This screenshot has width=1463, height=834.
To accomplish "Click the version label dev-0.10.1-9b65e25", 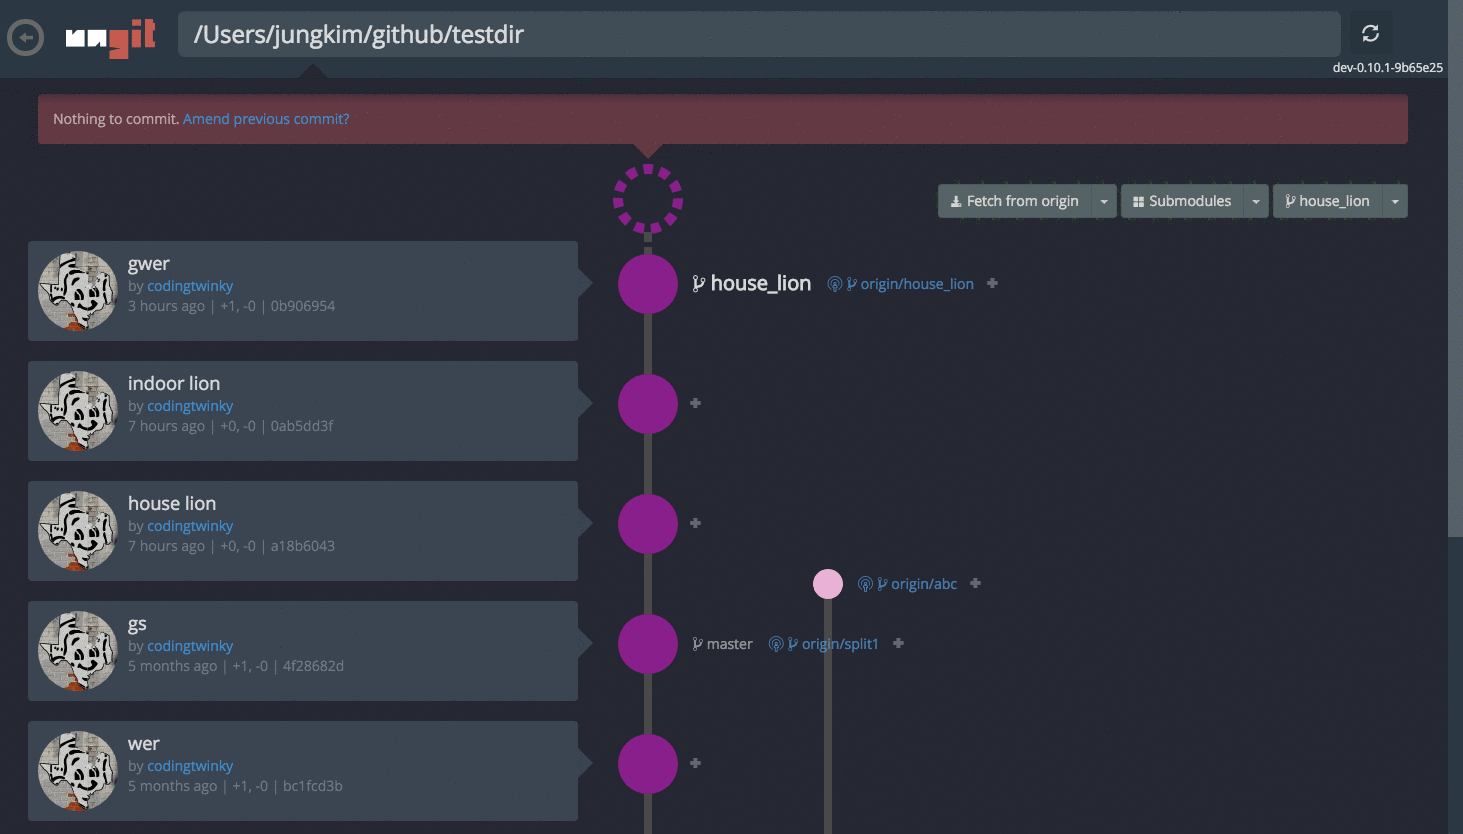I will 1388,68.
